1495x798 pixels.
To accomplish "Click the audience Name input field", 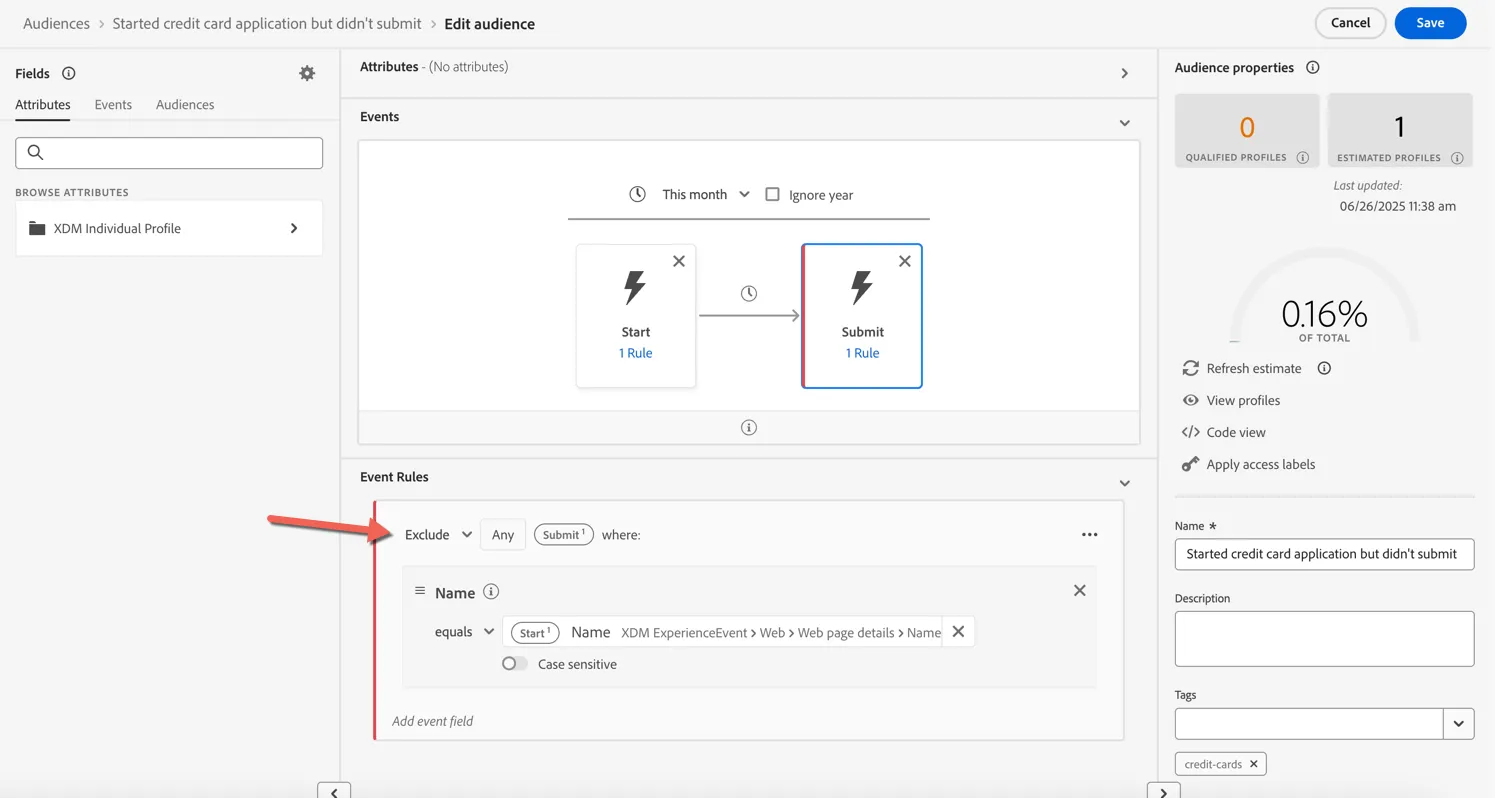I will tap(1324, 554).
